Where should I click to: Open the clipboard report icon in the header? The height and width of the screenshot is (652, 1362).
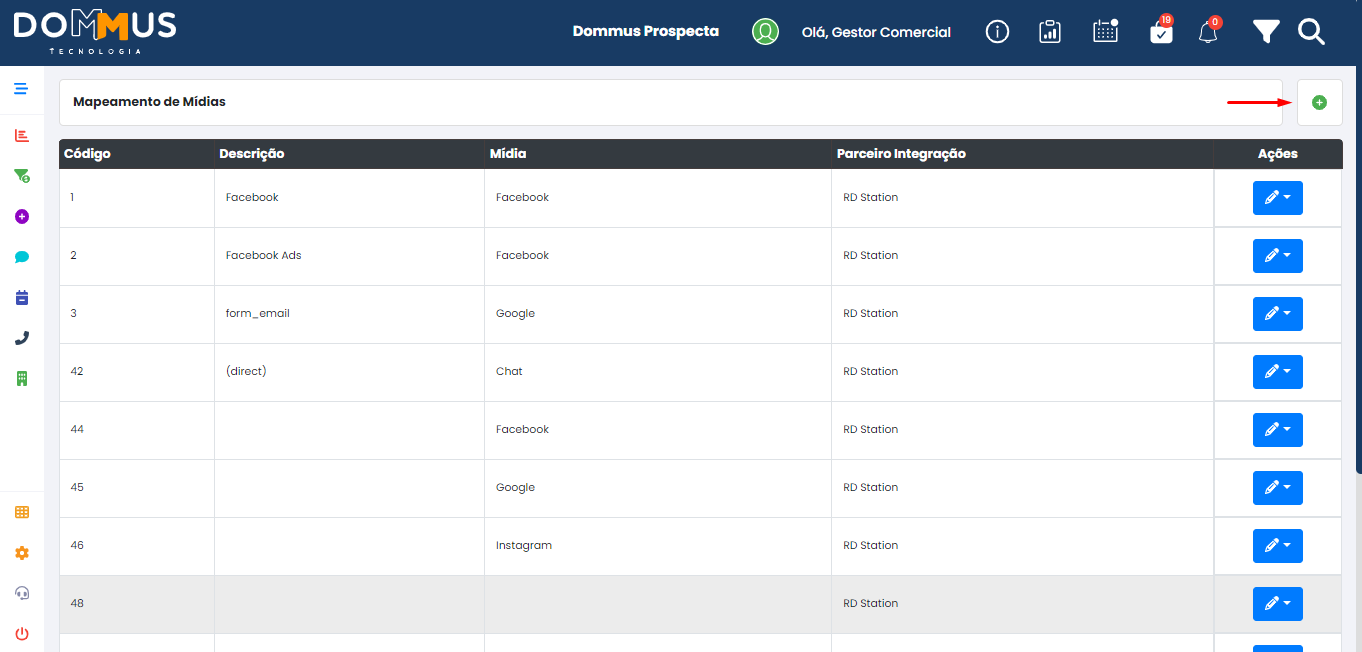coord(1049,32)
